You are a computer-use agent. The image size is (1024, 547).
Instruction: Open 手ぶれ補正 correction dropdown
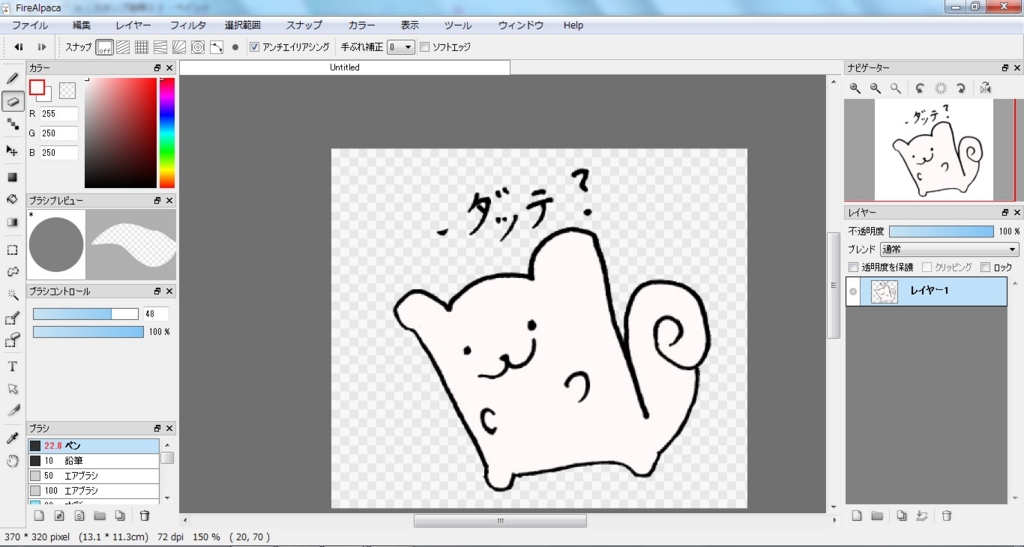click(401, 47)
